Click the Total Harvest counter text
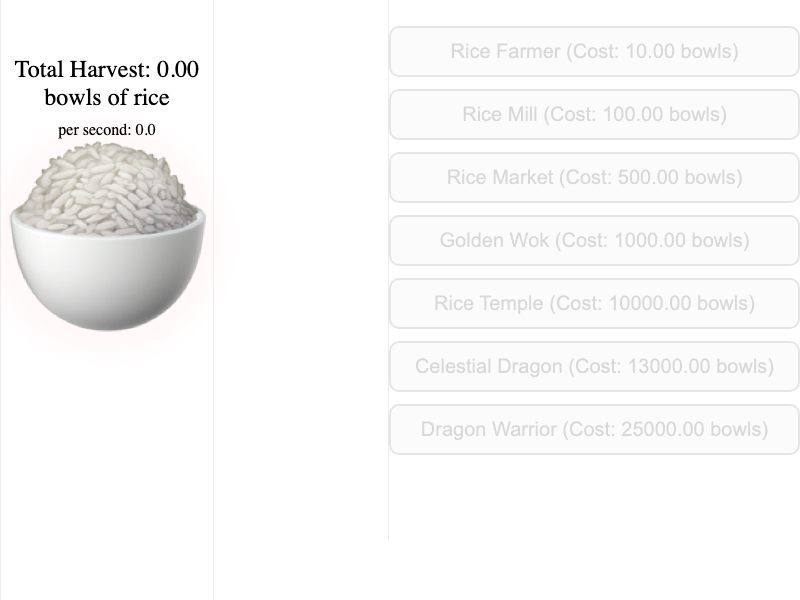800x600 pixels. (x=107, y=70)
